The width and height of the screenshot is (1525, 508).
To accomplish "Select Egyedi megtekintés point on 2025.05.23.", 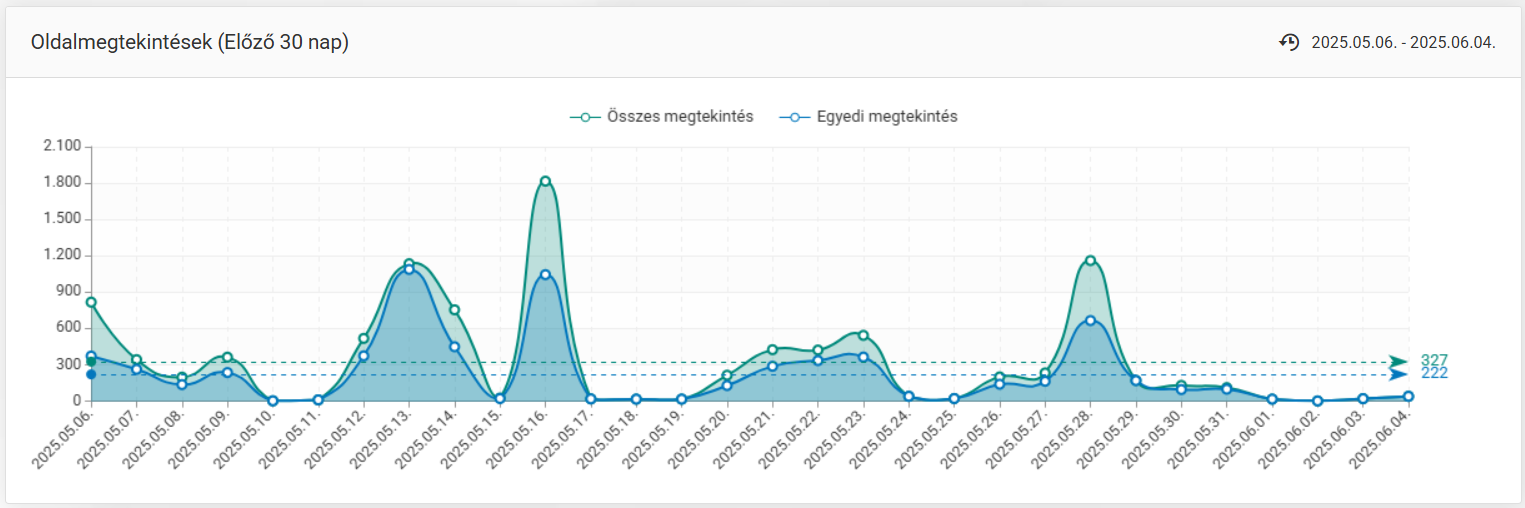I will coord(863,357).
